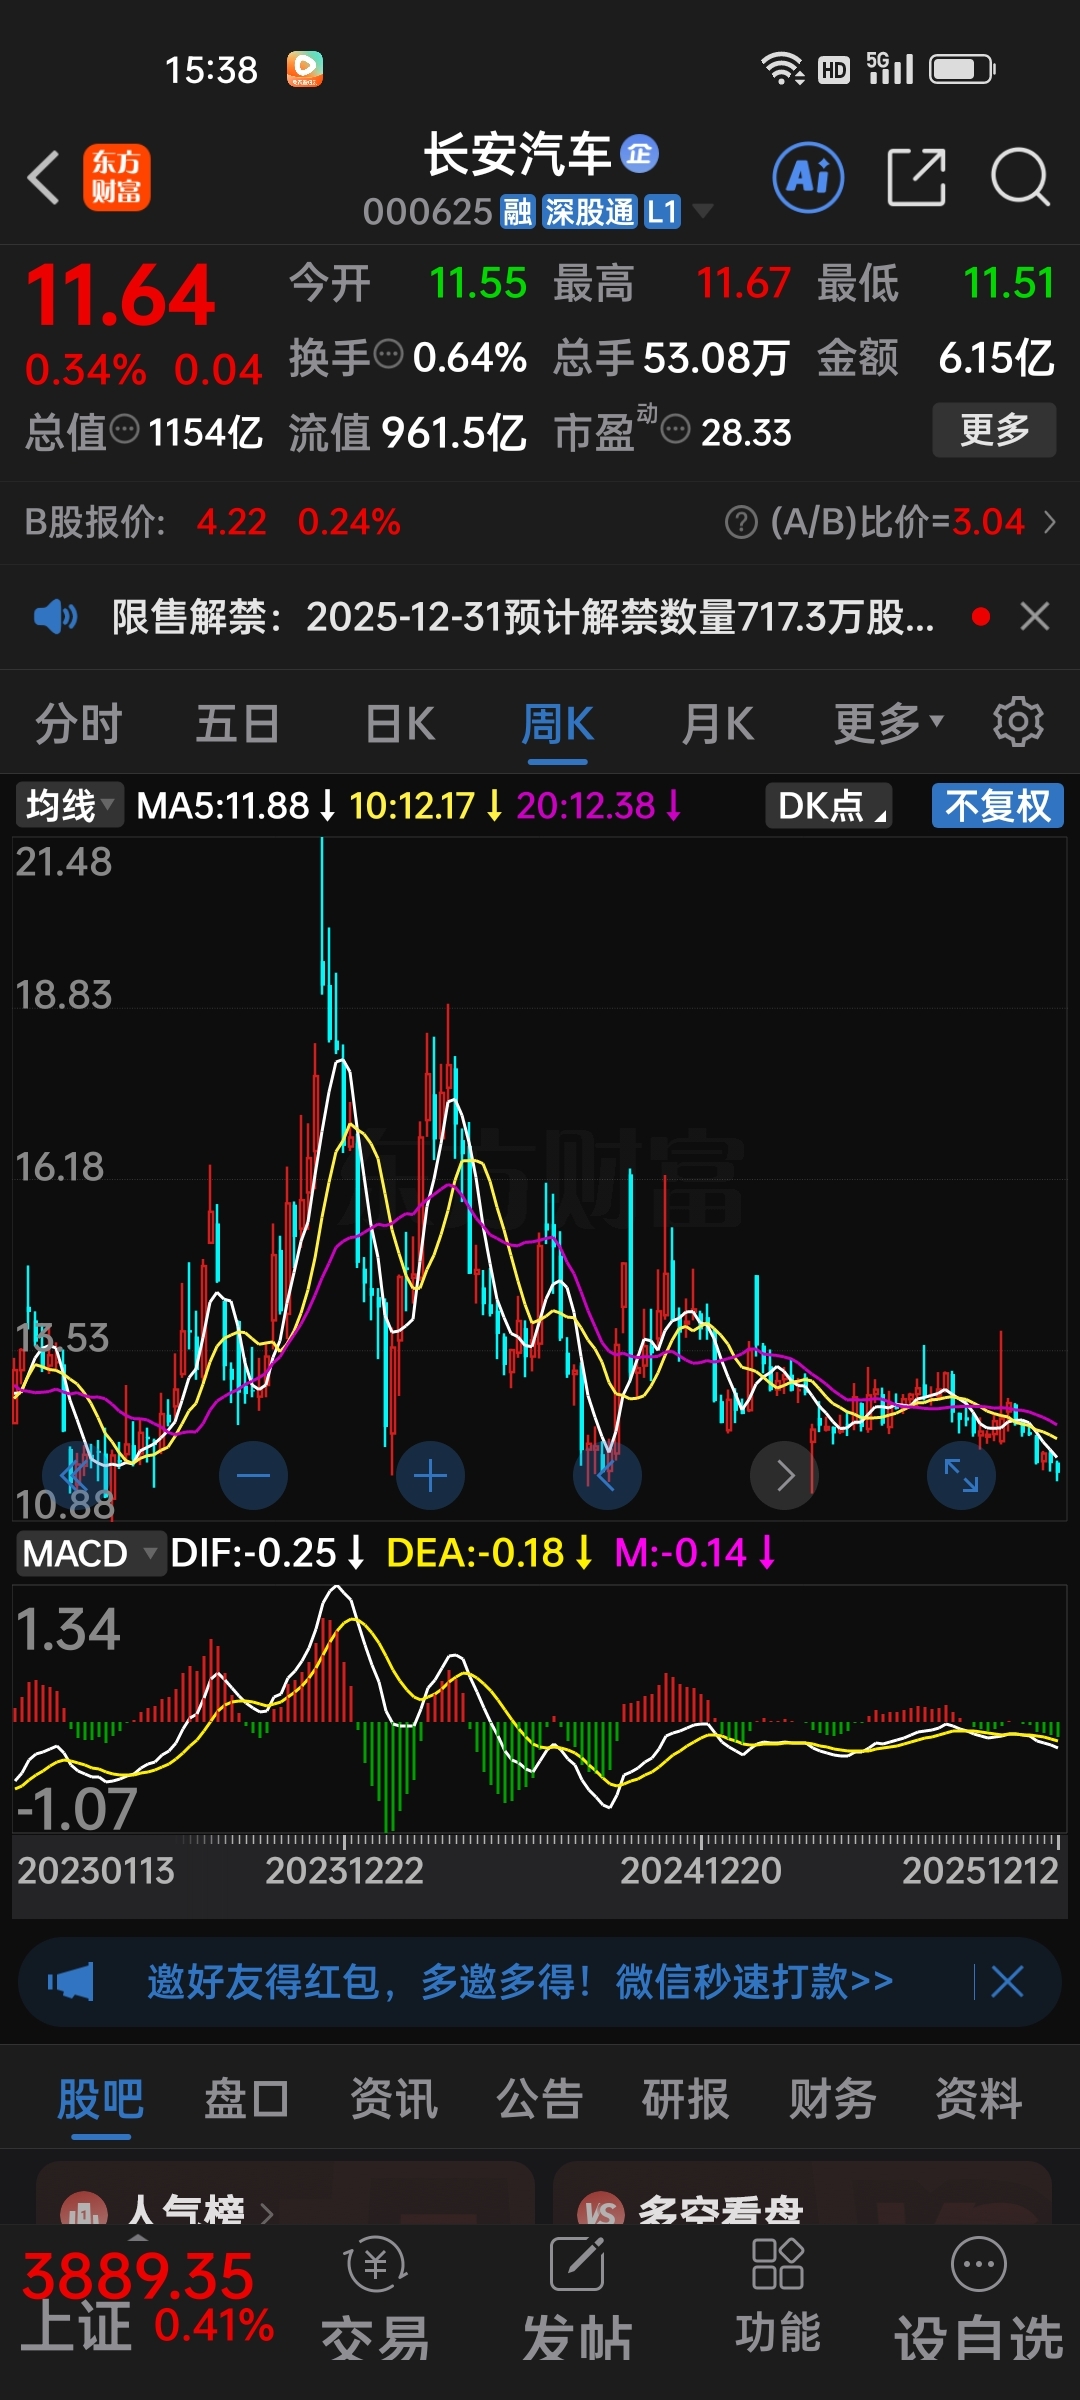This screenshot has width=1080, height=2400.
Task: Tap the 深股通 badge
Action: (x=589, y=212)
